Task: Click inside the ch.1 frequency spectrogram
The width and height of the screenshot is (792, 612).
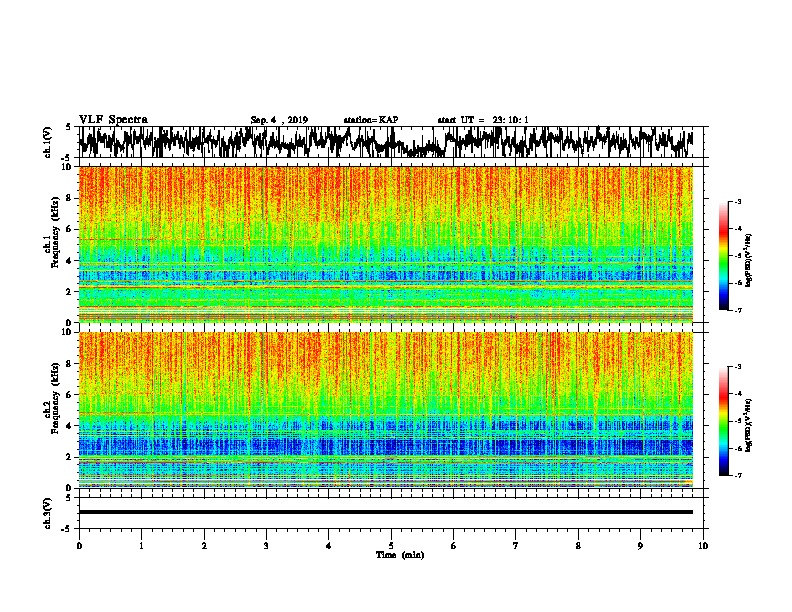Action: click(385, 244)
